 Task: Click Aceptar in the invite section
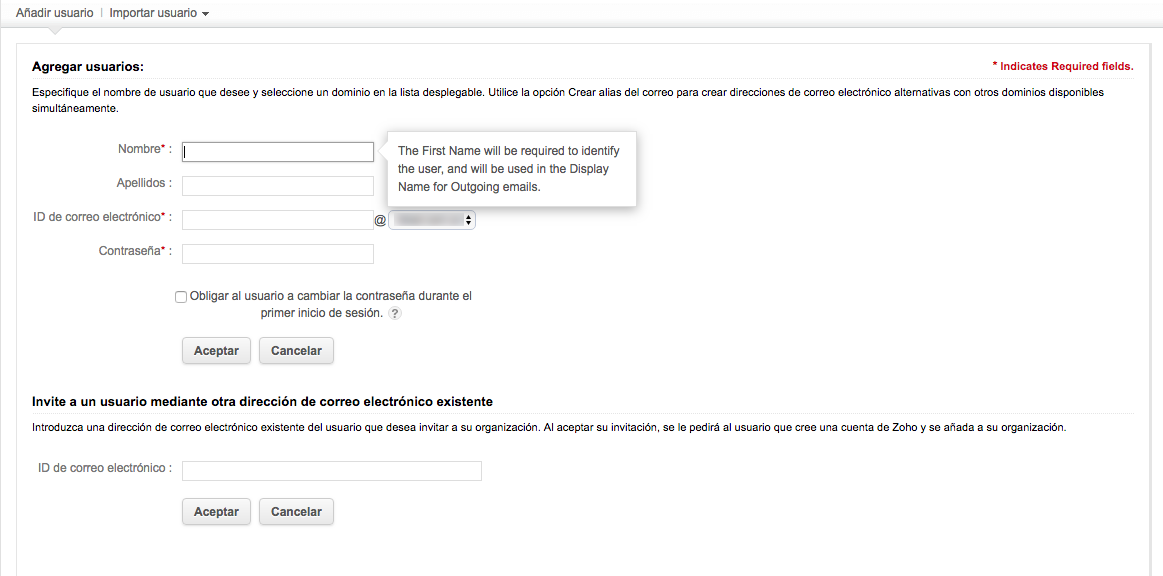tap(216, 512)
